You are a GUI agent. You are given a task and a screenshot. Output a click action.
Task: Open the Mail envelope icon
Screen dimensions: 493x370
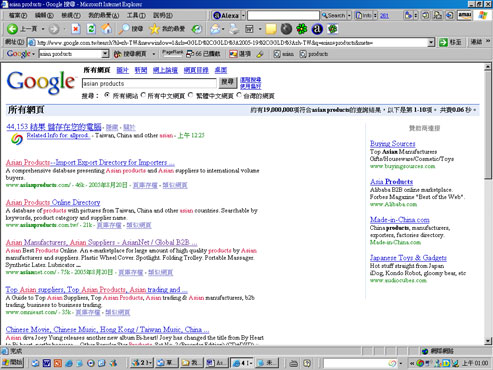click(215, 29)
